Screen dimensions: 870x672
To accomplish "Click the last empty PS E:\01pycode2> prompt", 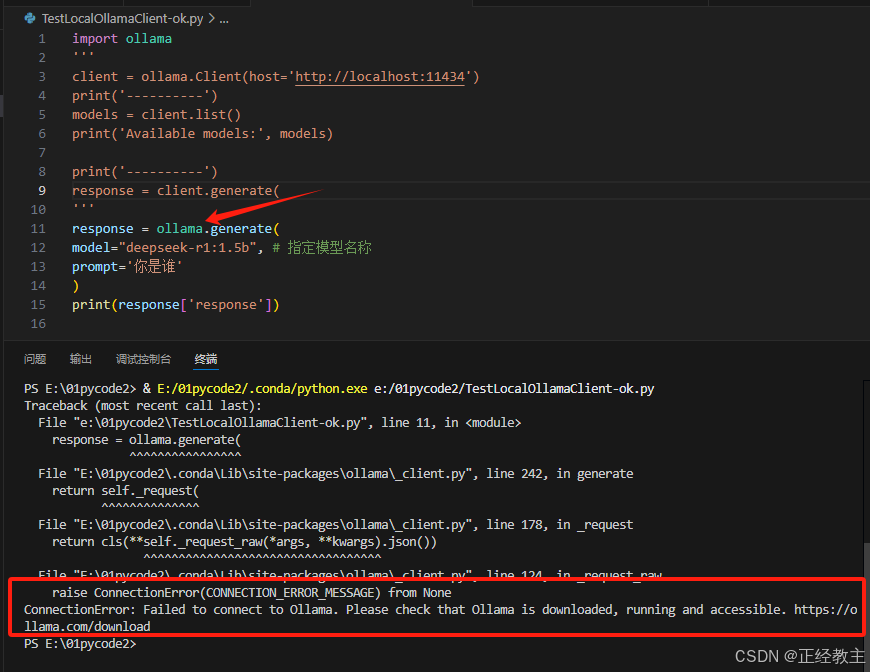I will (80, 644).
